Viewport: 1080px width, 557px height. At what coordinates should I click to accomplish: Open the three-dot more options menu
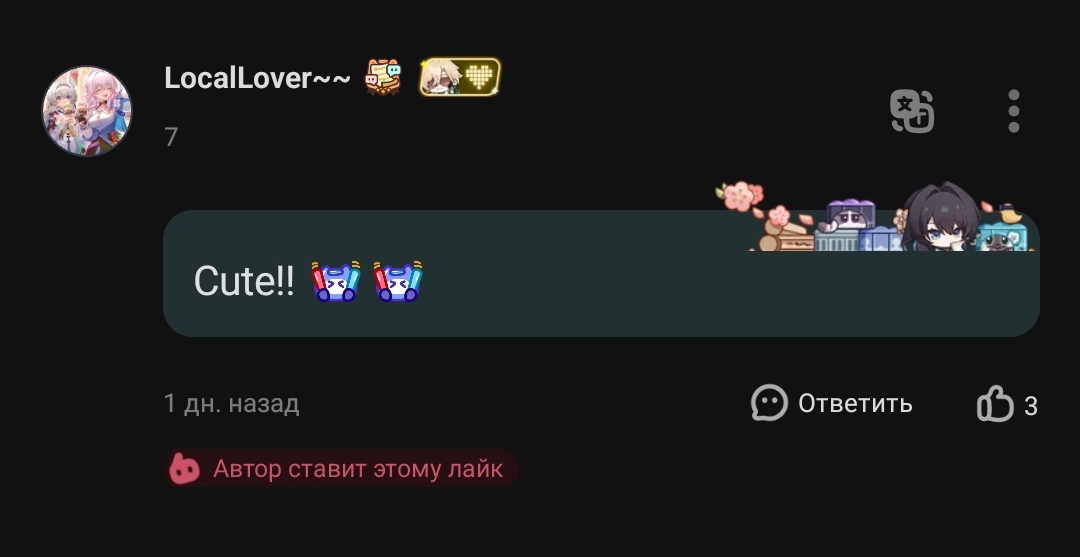1013,111
